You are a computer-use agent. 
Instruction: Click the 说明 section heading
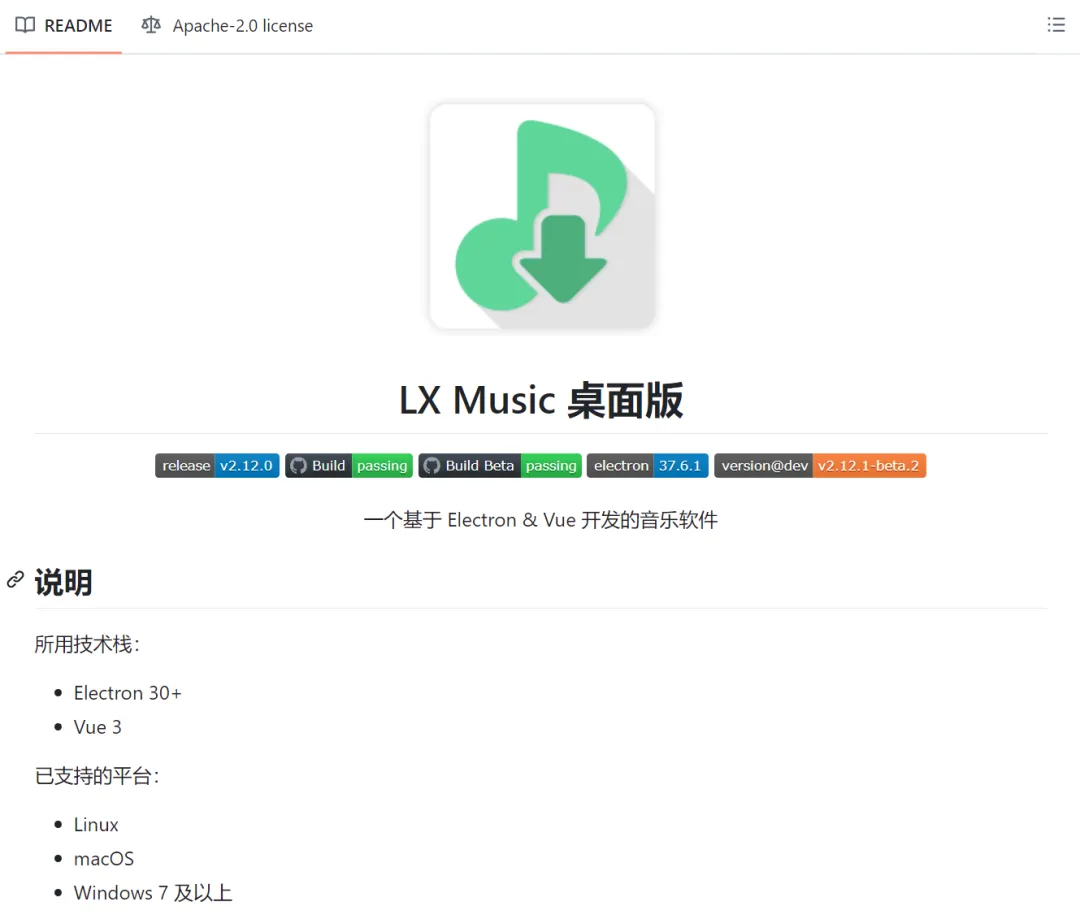tap(63, 582)
